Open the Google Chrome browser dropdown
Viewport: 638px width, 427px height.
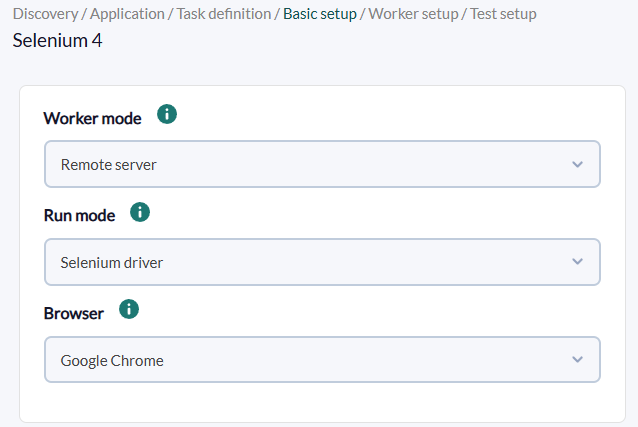pyautogui.click(x=322, y=359)
